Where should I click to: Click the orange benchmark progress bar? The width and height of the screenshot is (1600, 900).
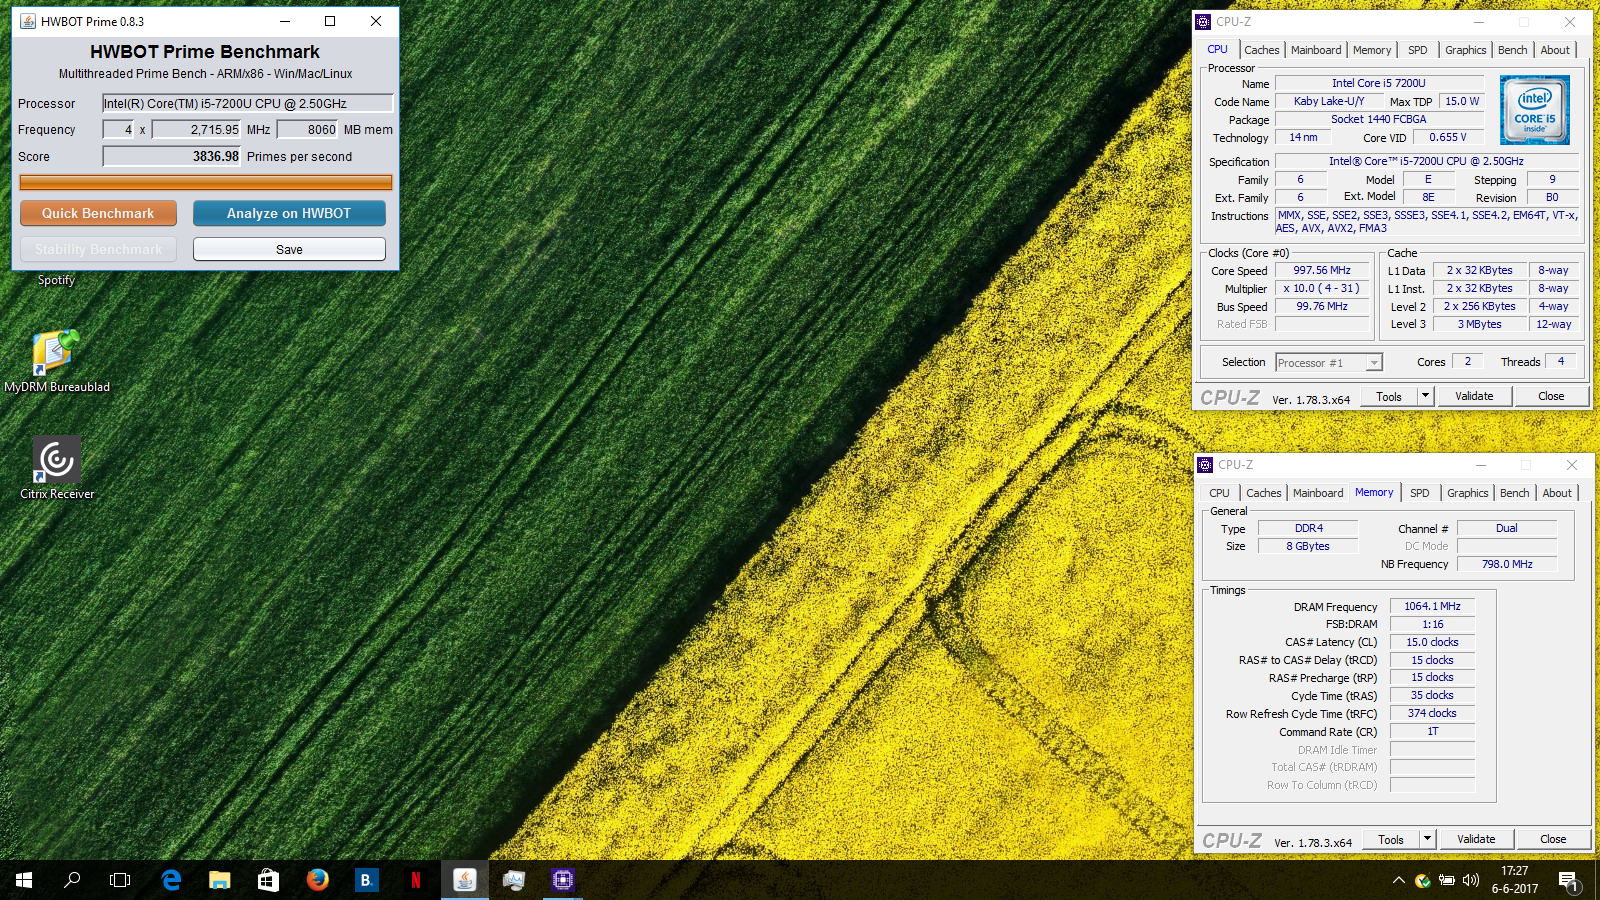point(206,182)
